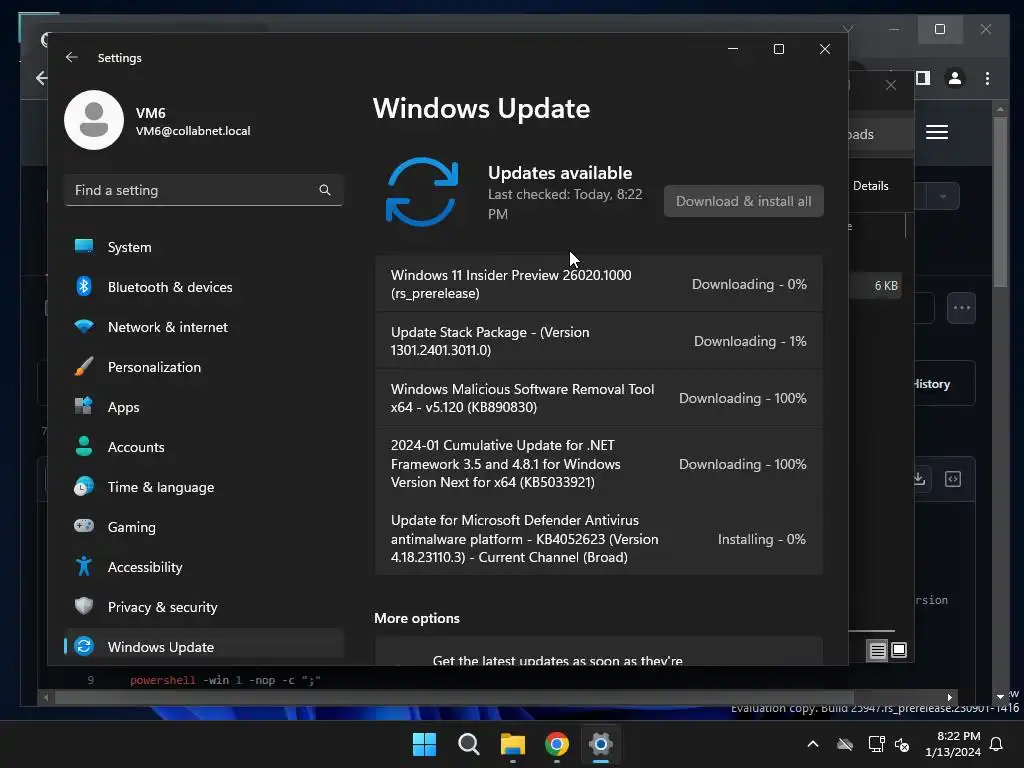
Task: Click the horizontal scrollbar right arrow
Action: click(950, 697)
